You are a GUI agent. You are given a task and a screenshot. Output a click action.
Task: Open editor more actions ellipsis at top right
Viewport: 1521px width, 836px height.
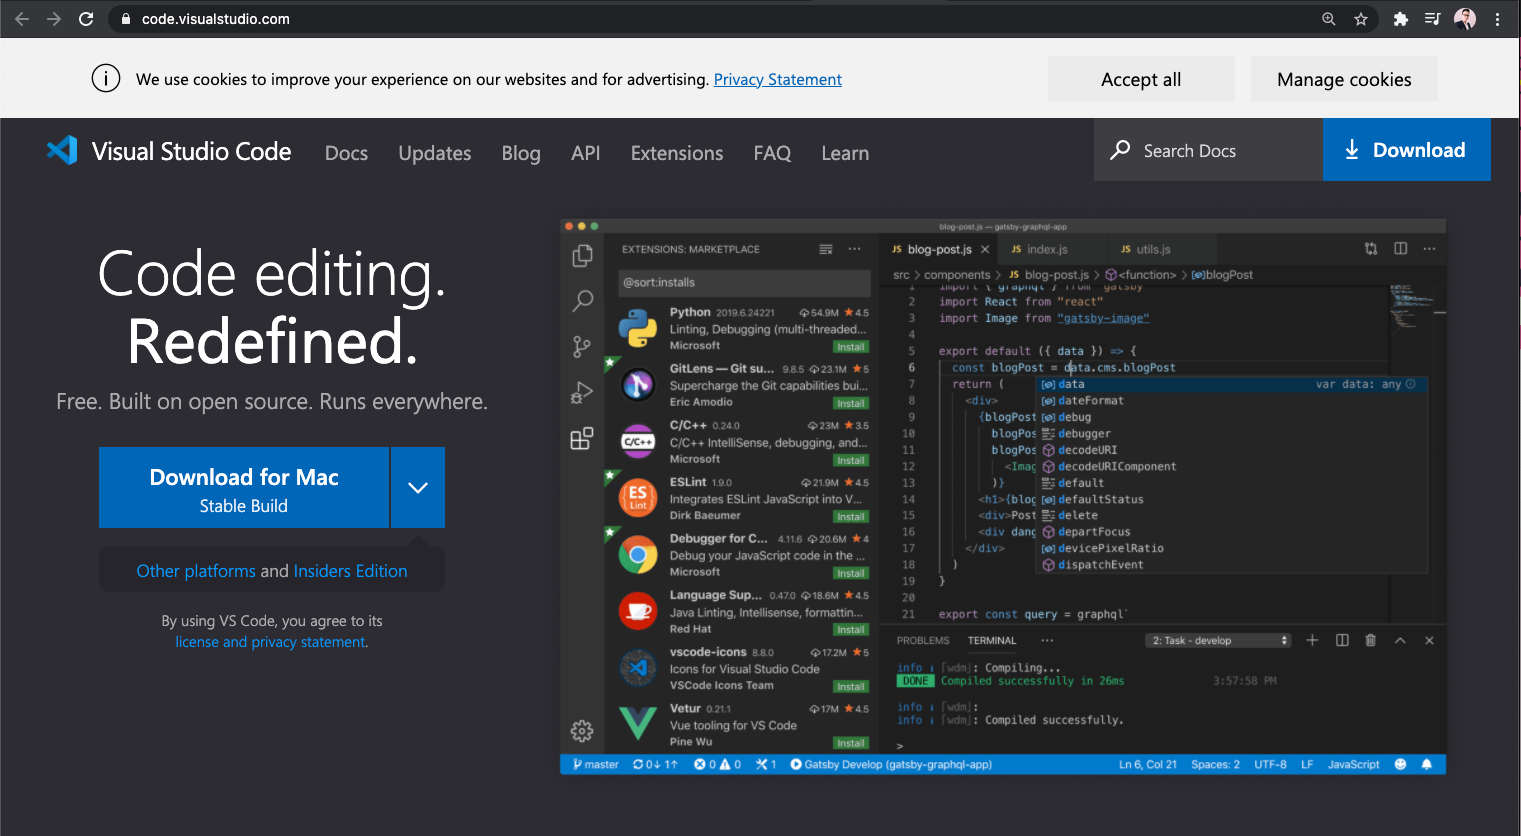[1430, 249]
